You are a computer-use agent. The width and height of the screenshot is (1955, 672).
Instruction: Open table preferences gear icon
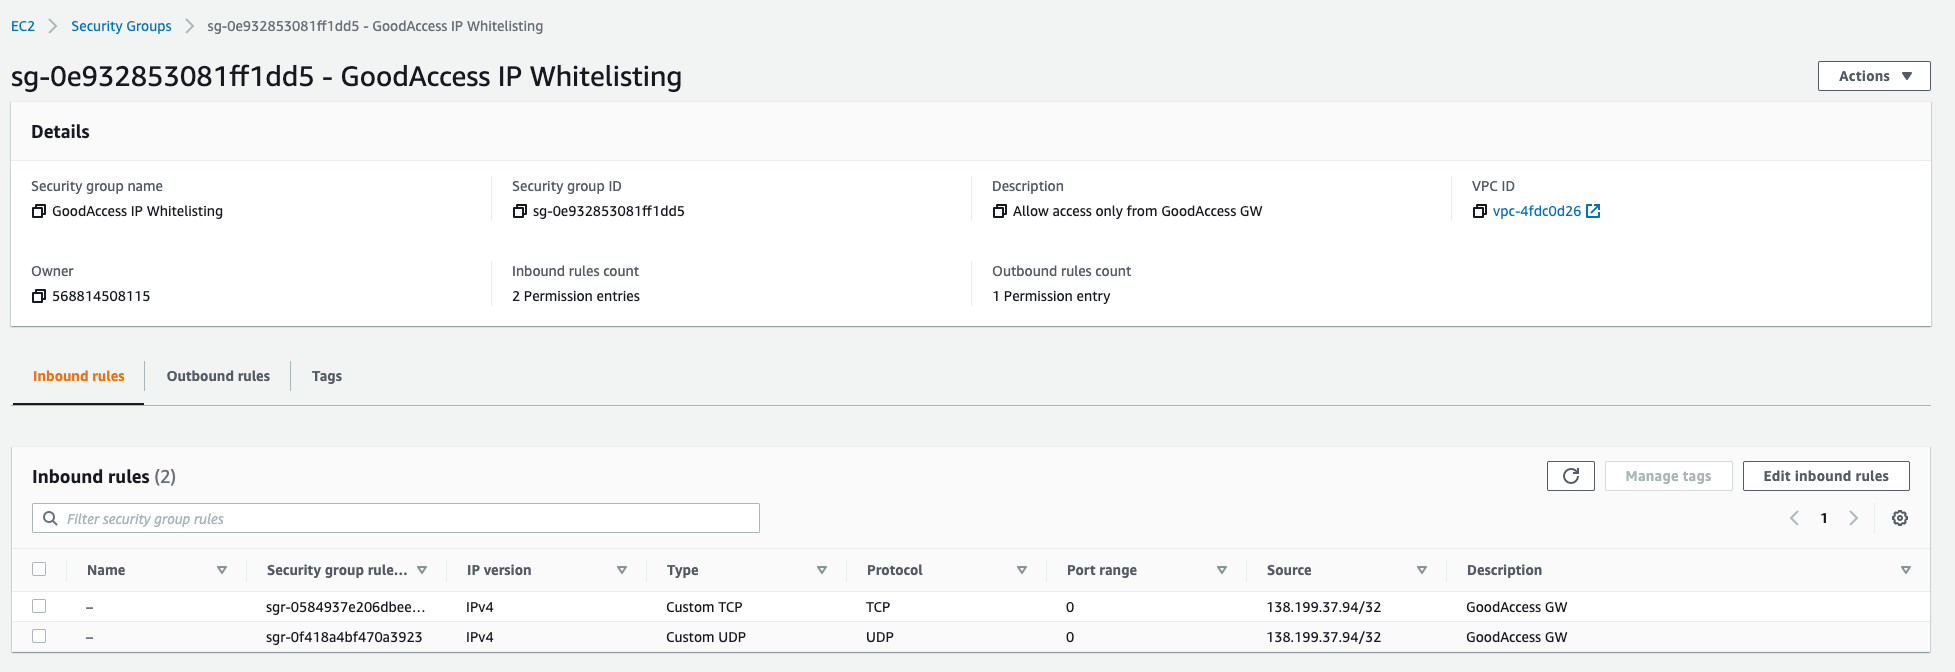coord(1900,518)
